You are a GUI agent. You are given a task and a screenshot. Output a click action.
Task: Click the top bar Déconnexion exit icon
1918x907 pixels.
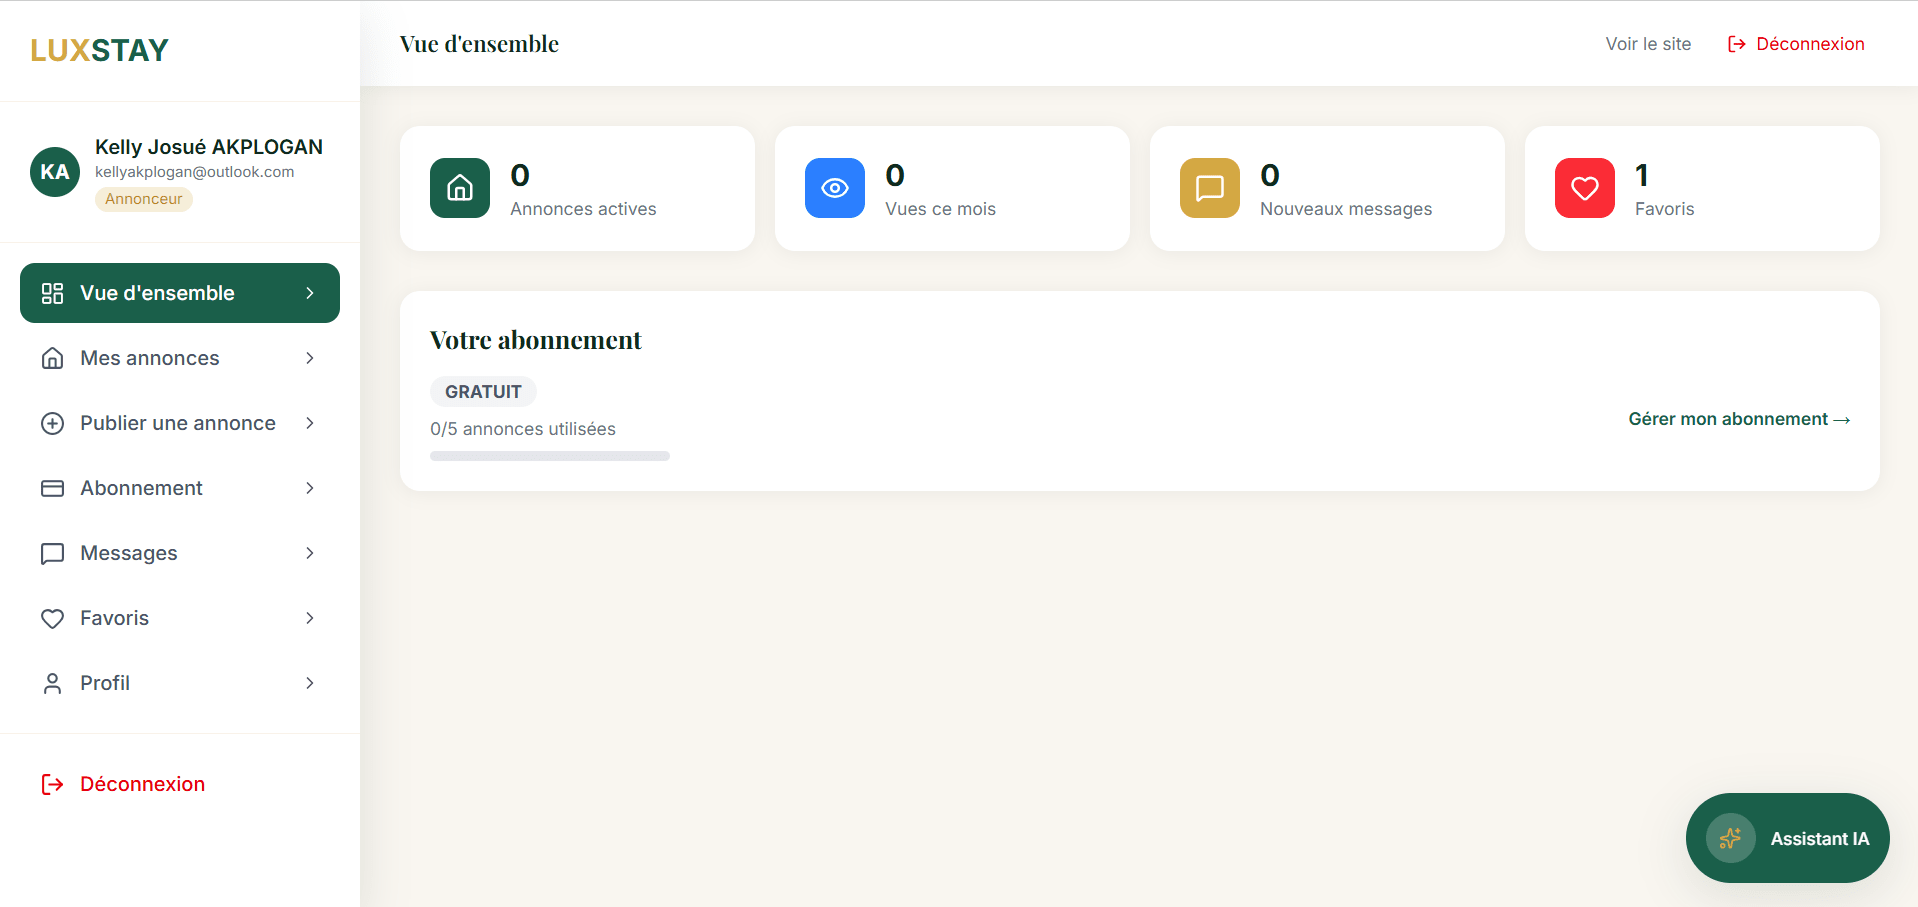1737,44
